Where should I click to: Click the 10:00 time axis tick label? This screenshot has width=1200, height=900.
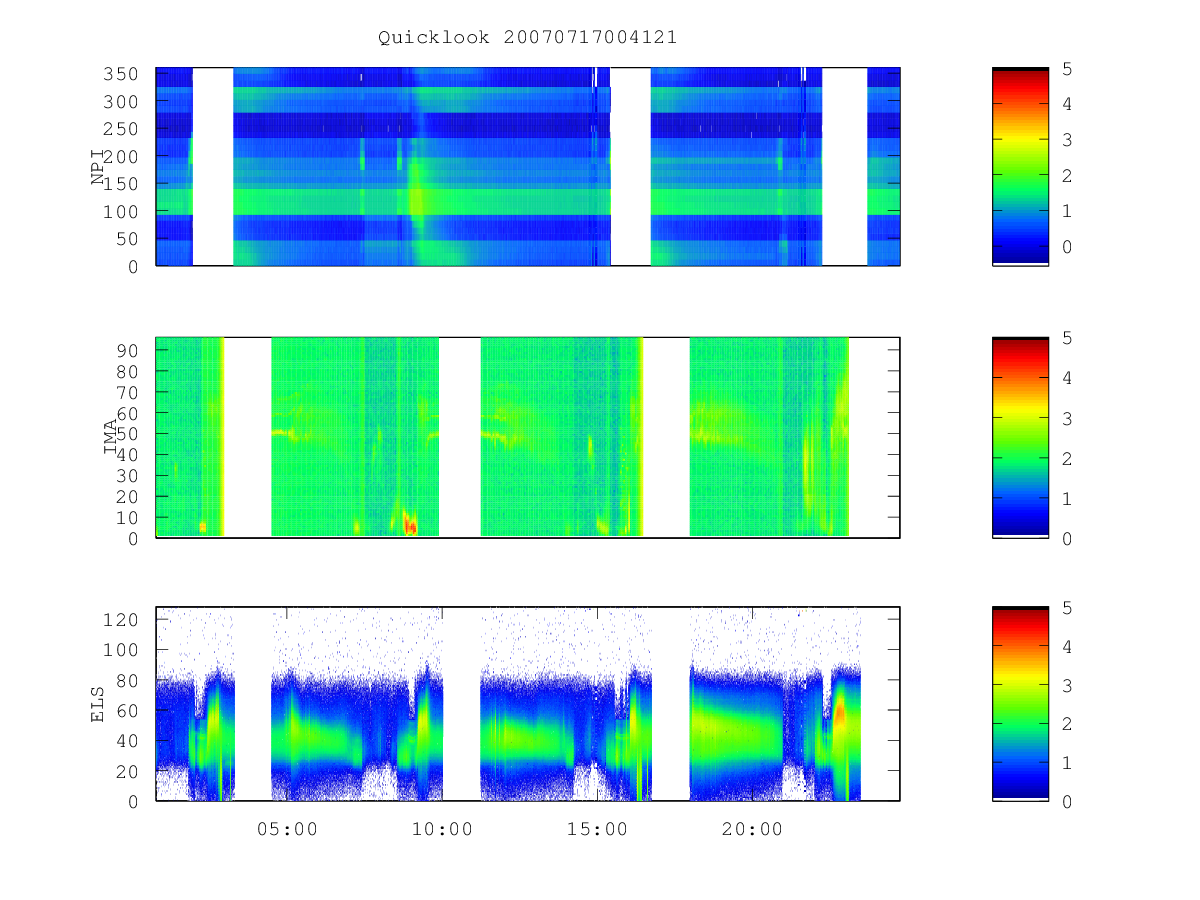(442, 829)
